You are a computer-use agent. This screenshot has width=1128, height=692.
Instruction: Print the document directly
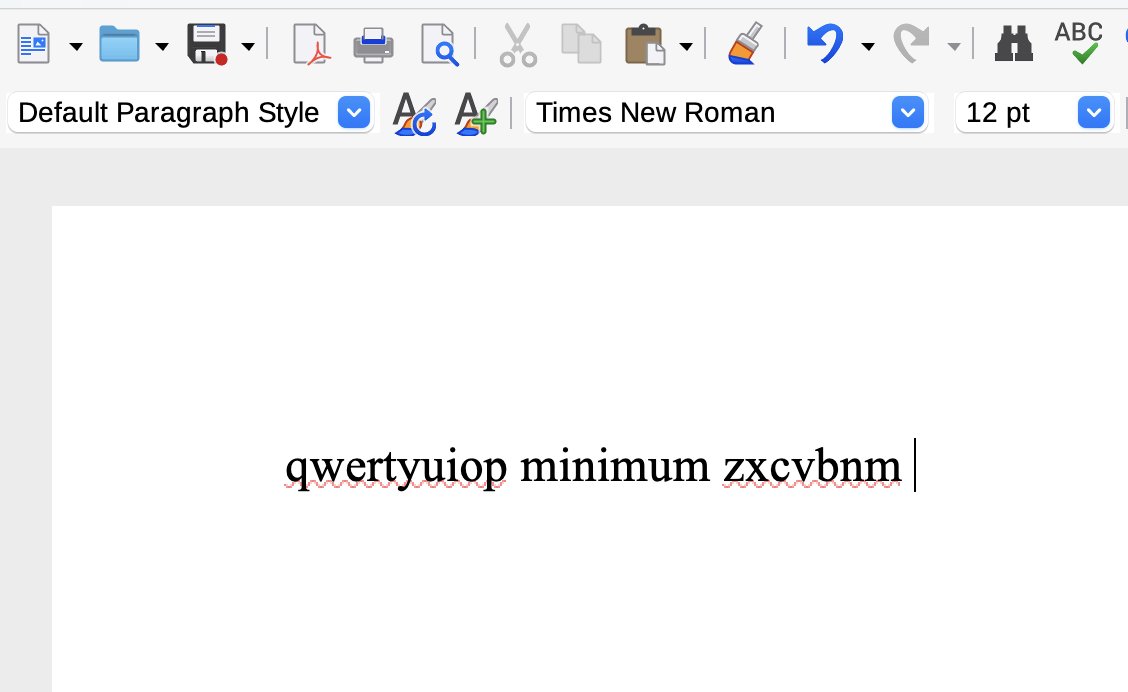(373, 43)
